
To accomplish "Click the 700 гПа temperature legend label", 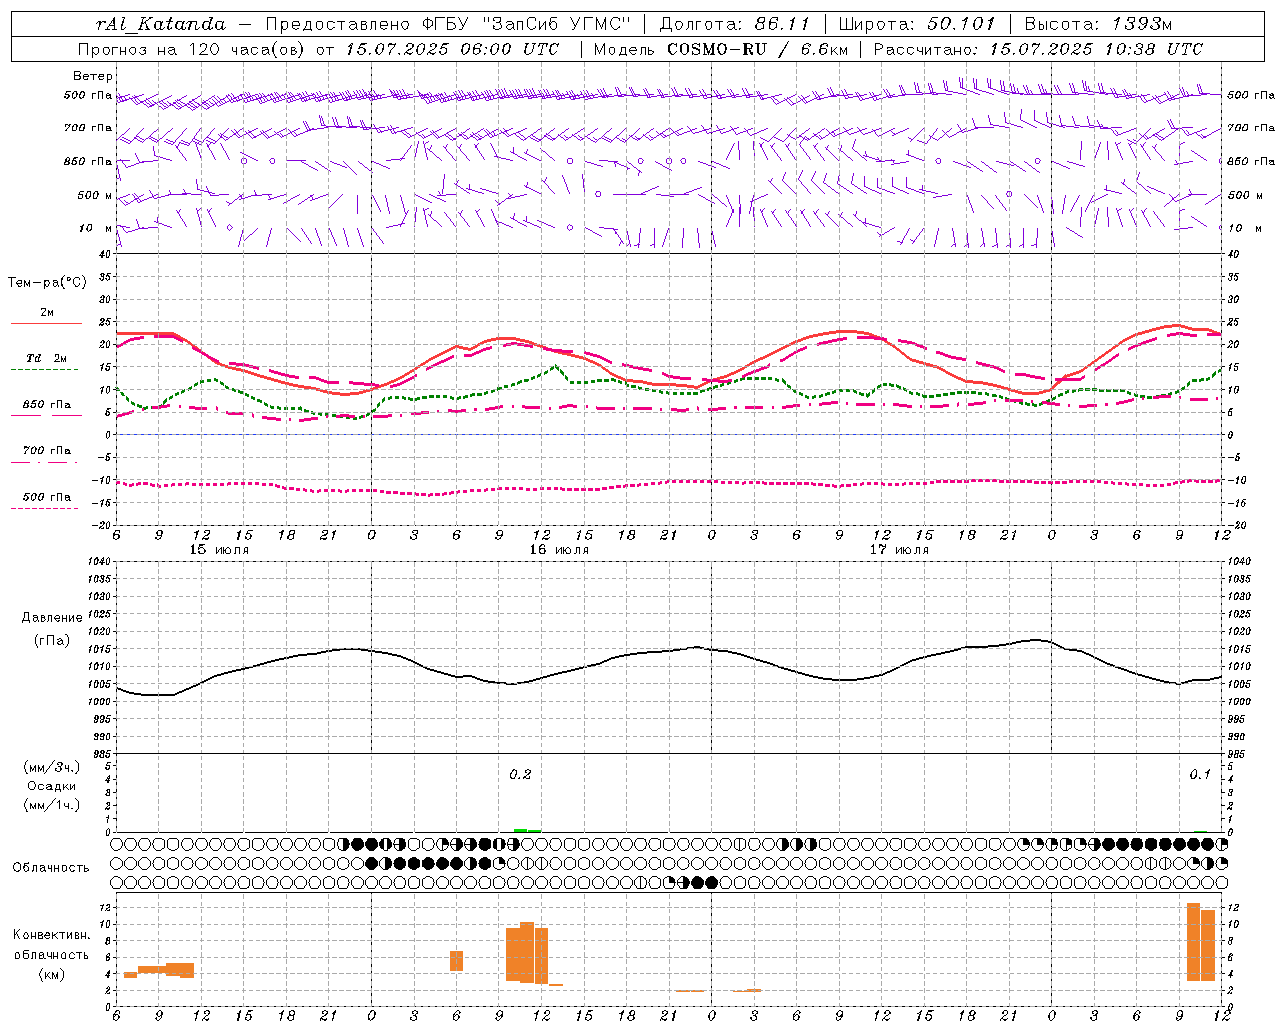I will [47, 450].
